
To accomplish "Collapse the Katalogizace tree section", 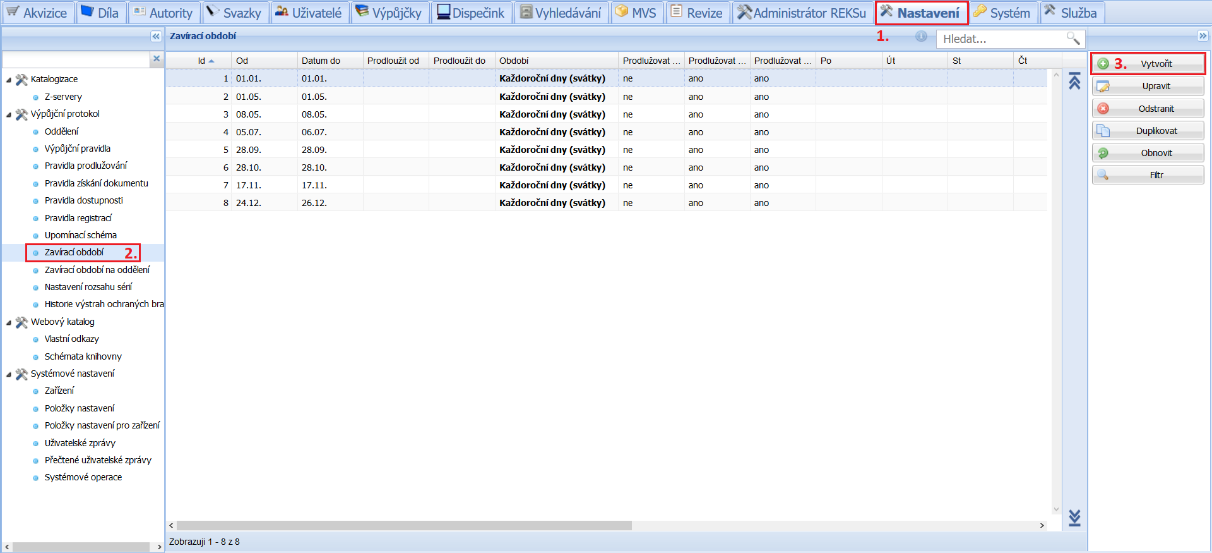I will click(x=9, y=79).
